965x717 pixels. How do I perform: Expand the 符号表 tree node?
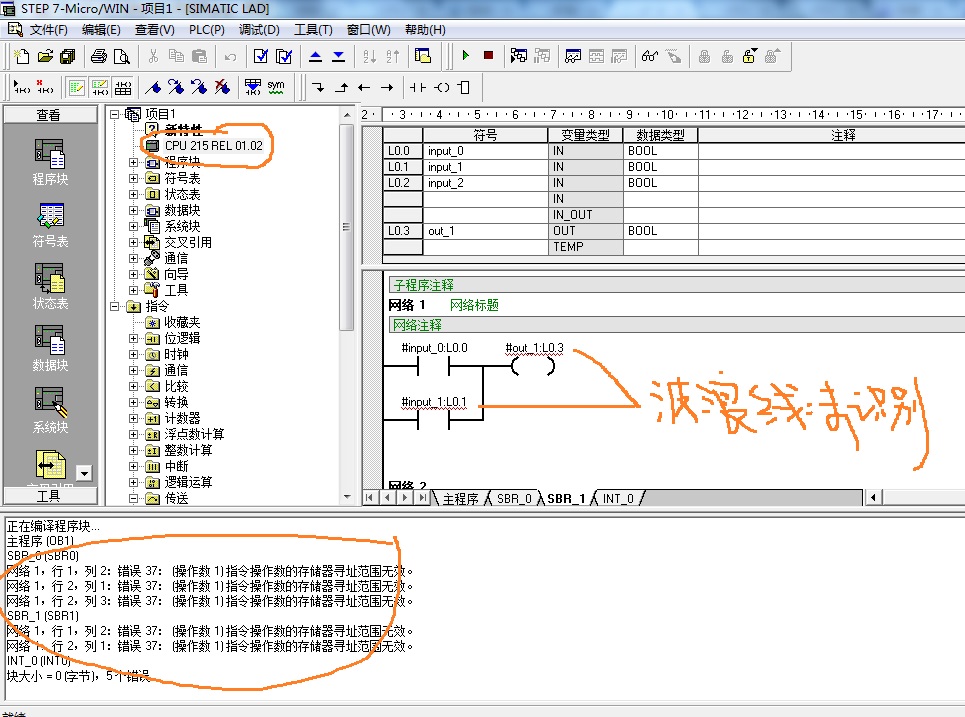(x=133, y=178)
